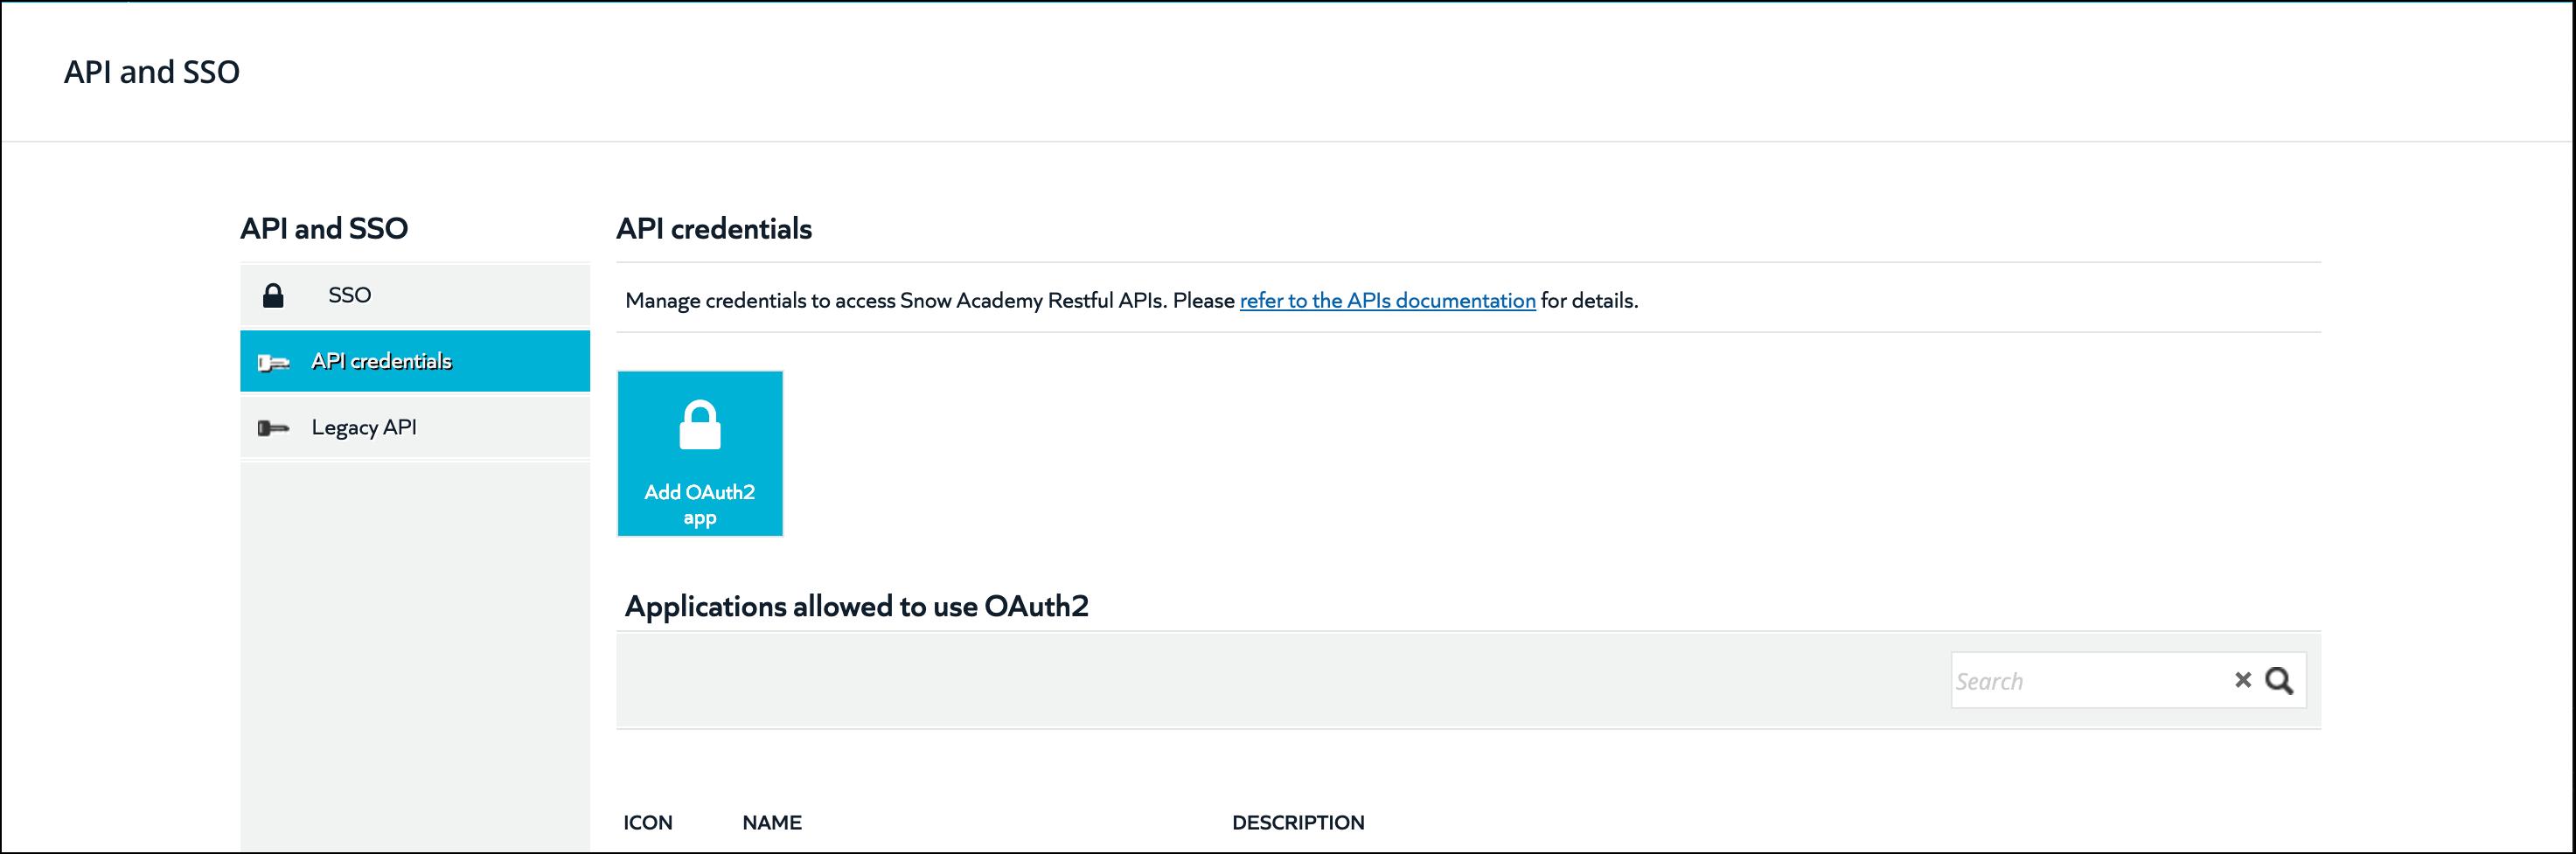Go to Legacy API in the sidebar
This screenshot has height=854, width=2576.
tap(415, 427)
